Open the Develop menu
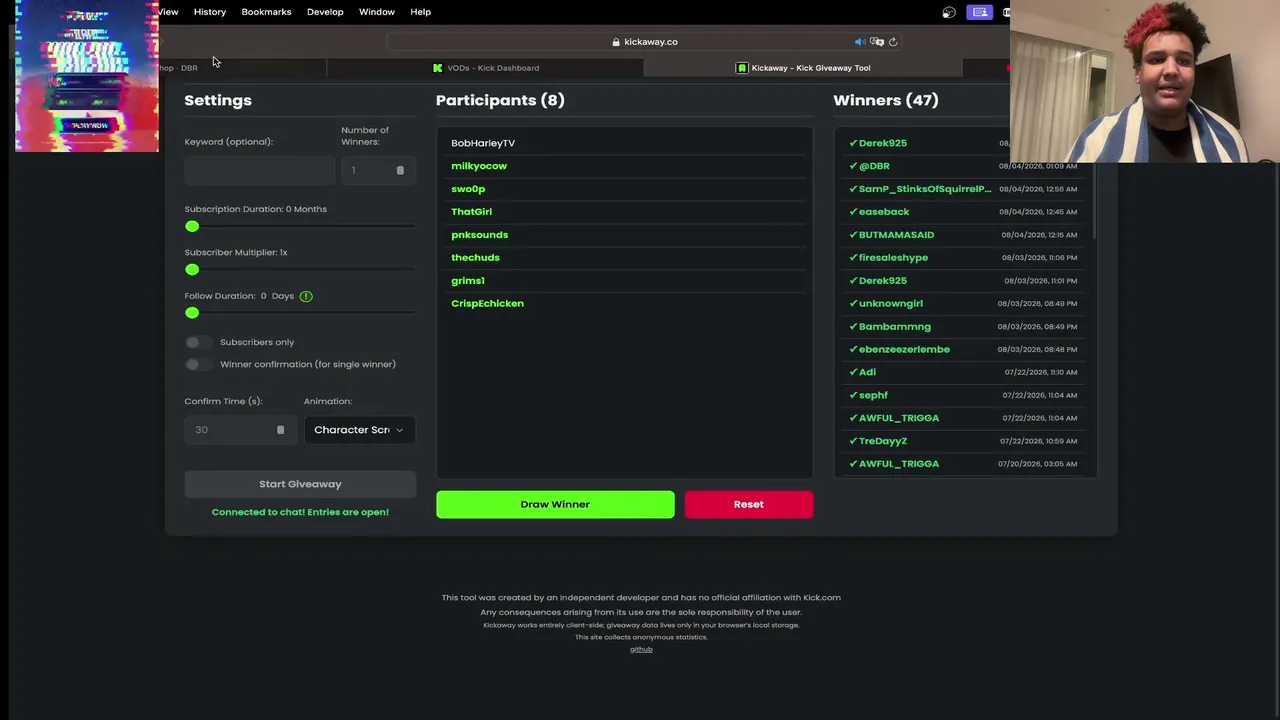Viewport: 1280px width, 720px height. coord(325,12)
